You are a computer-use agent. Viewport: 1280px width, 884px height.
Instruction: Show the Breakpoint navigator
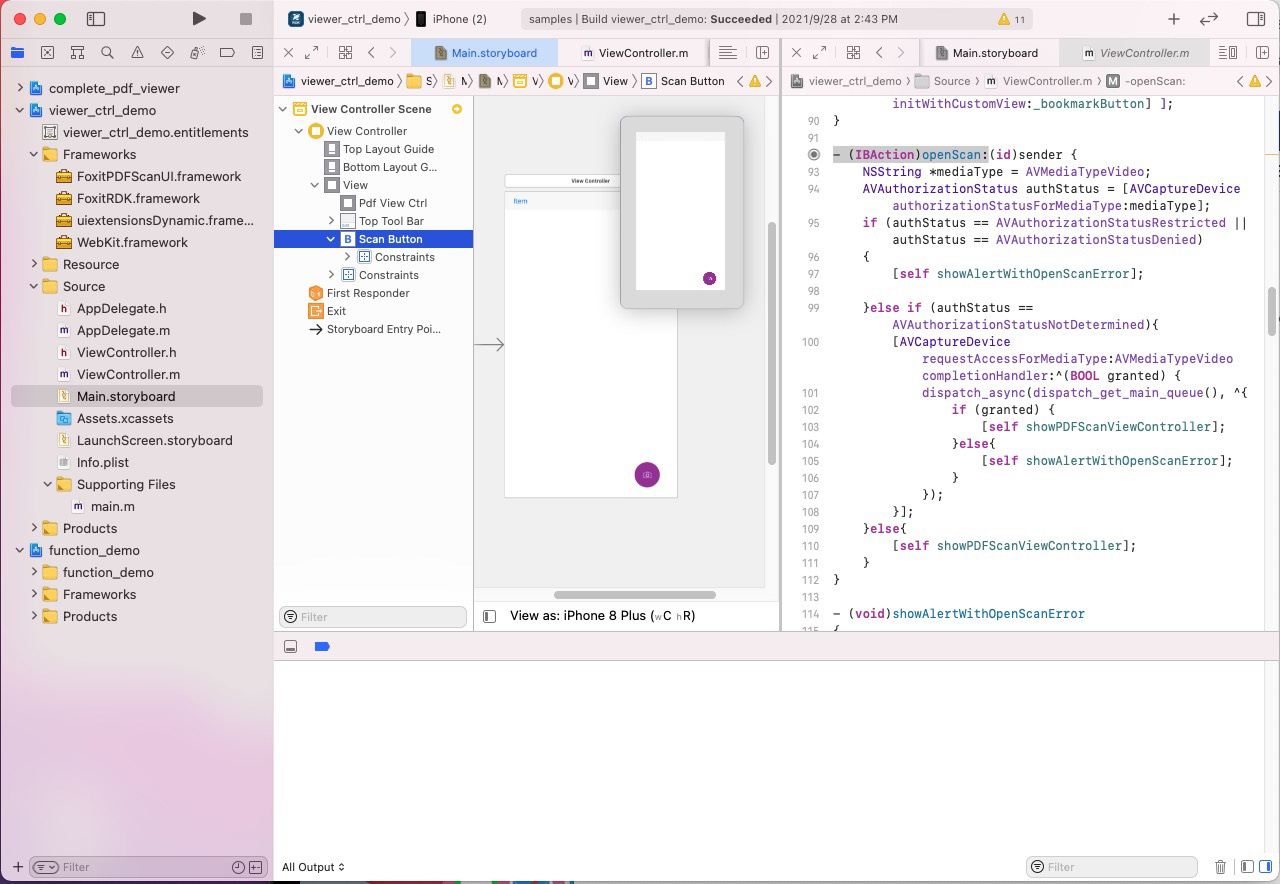click(x=229, y=52)
